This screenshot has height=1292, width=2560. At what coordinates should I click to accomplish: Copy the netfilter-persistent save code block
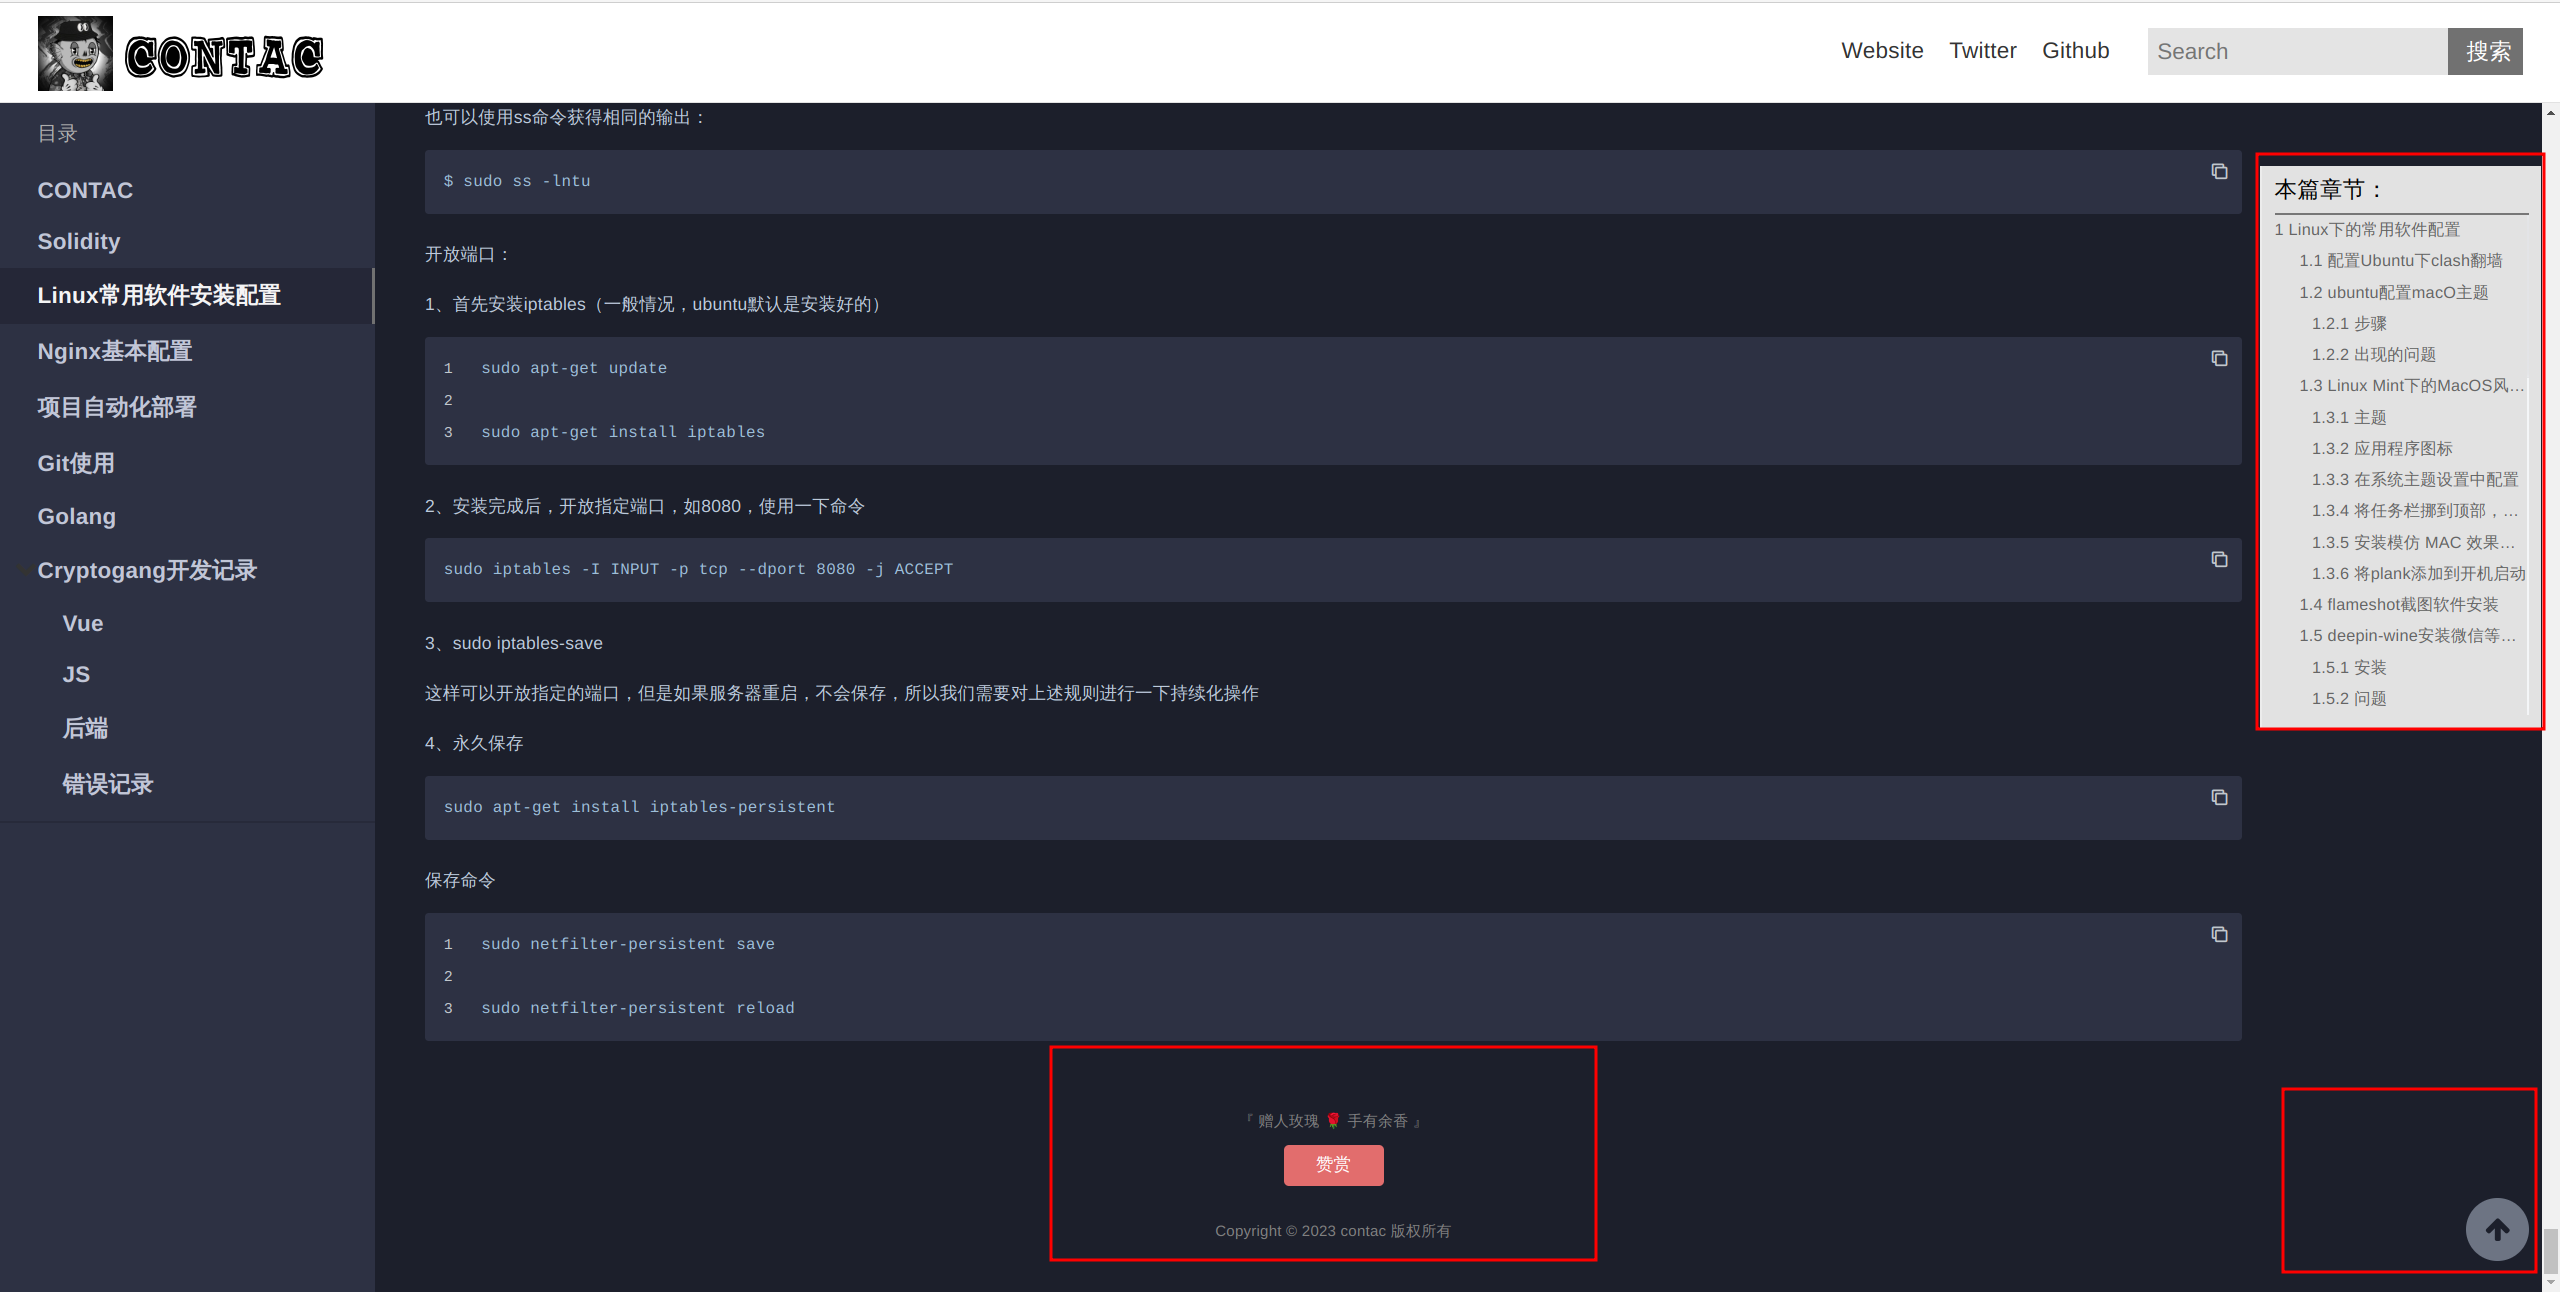(x=2219, y=935)
